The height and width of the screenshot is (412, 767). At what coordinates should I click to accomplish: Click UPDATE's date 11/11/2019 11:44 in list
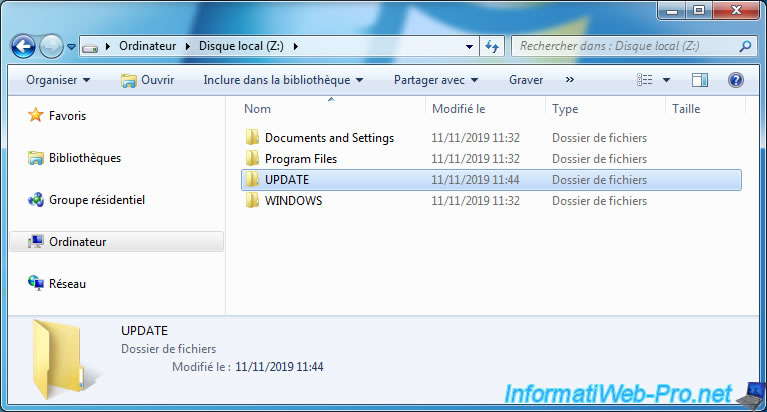475,180
